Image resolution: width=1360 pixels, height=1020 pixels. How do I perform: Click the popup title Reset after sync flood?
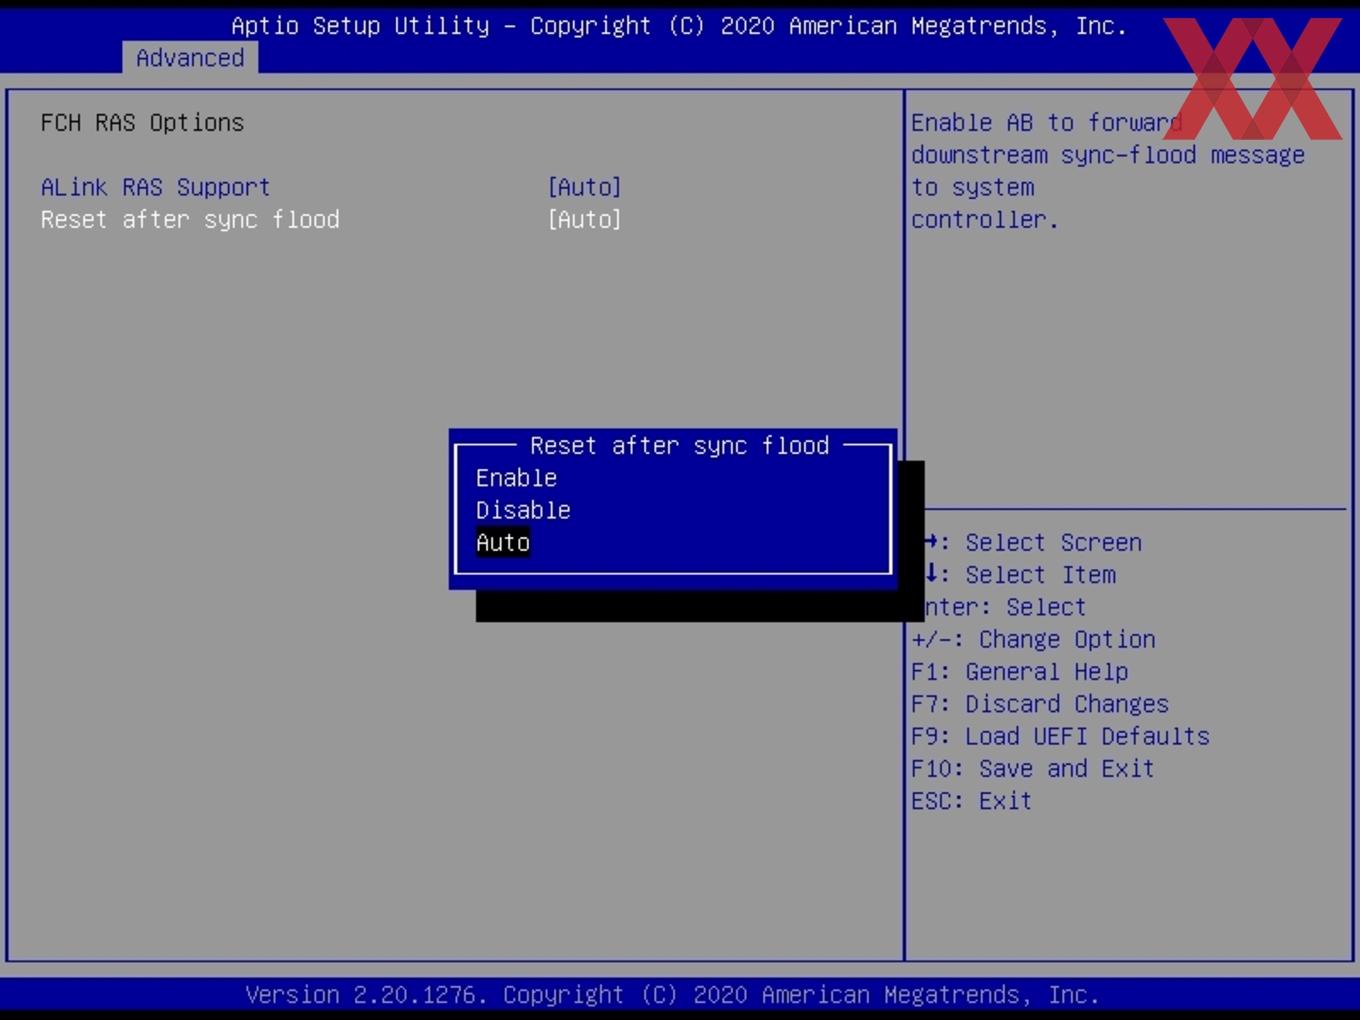point(680,445)
